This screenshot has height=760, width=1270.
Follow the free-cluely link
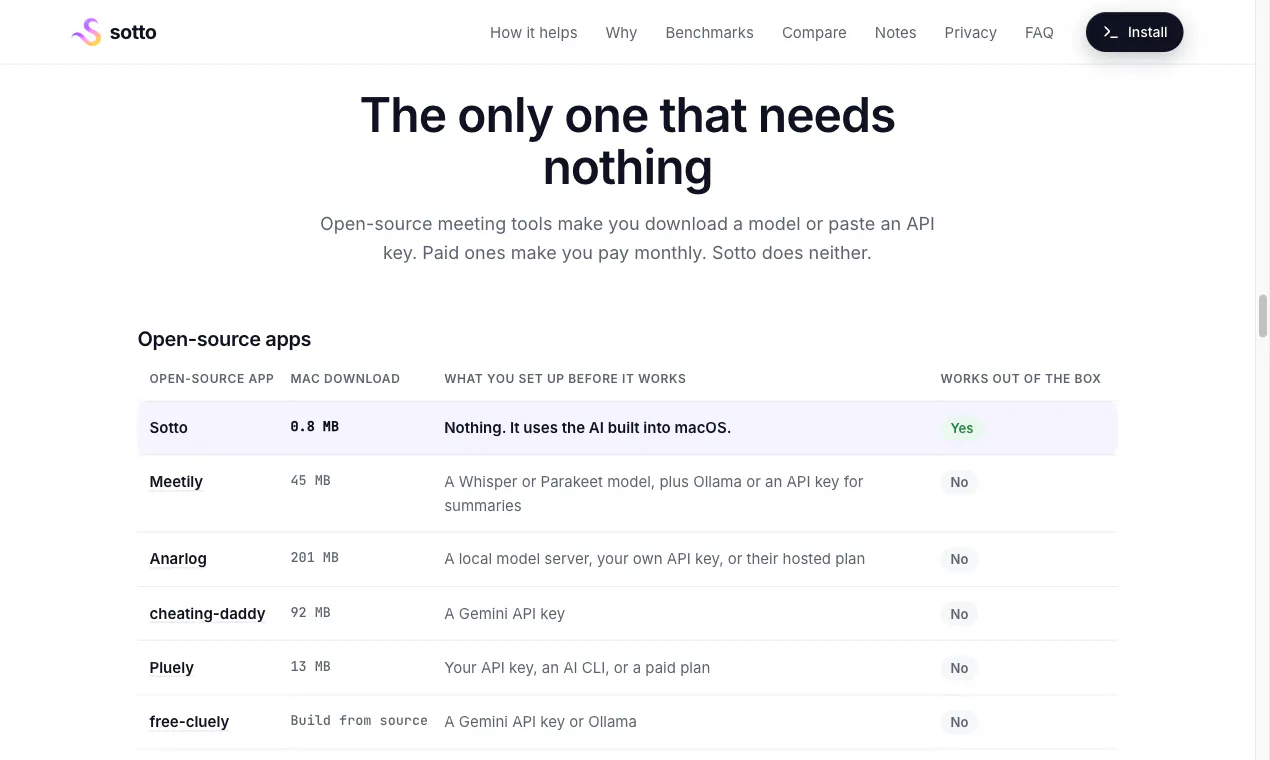pos(189,722)
